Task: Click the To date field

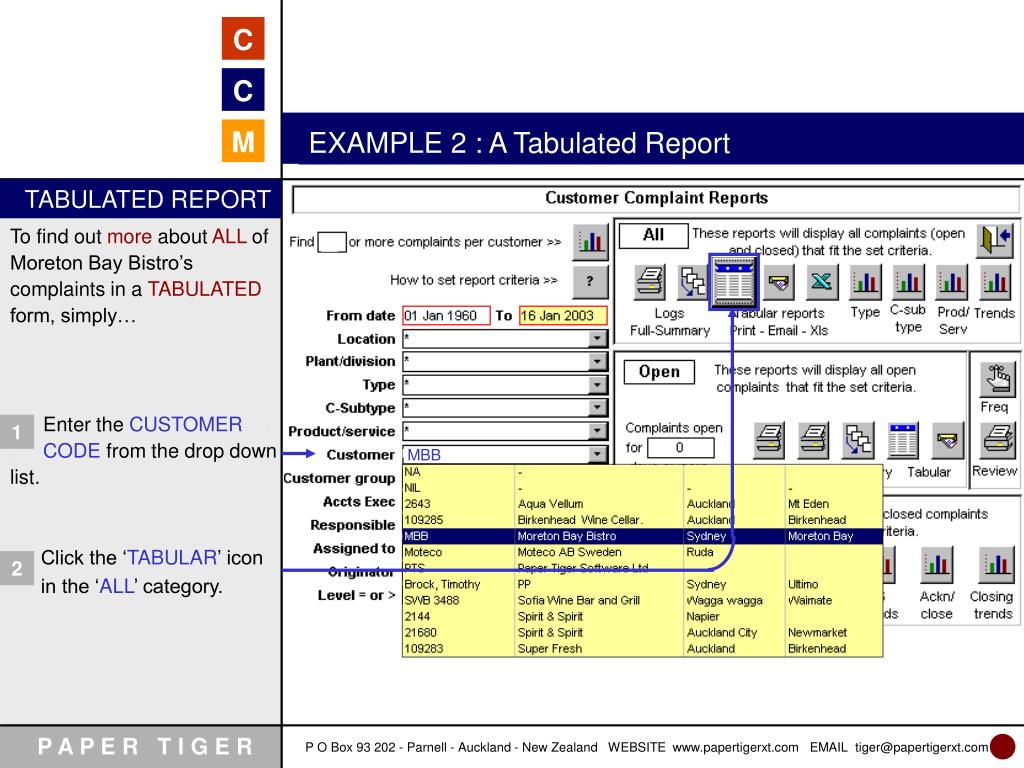Action: (563, 315)
